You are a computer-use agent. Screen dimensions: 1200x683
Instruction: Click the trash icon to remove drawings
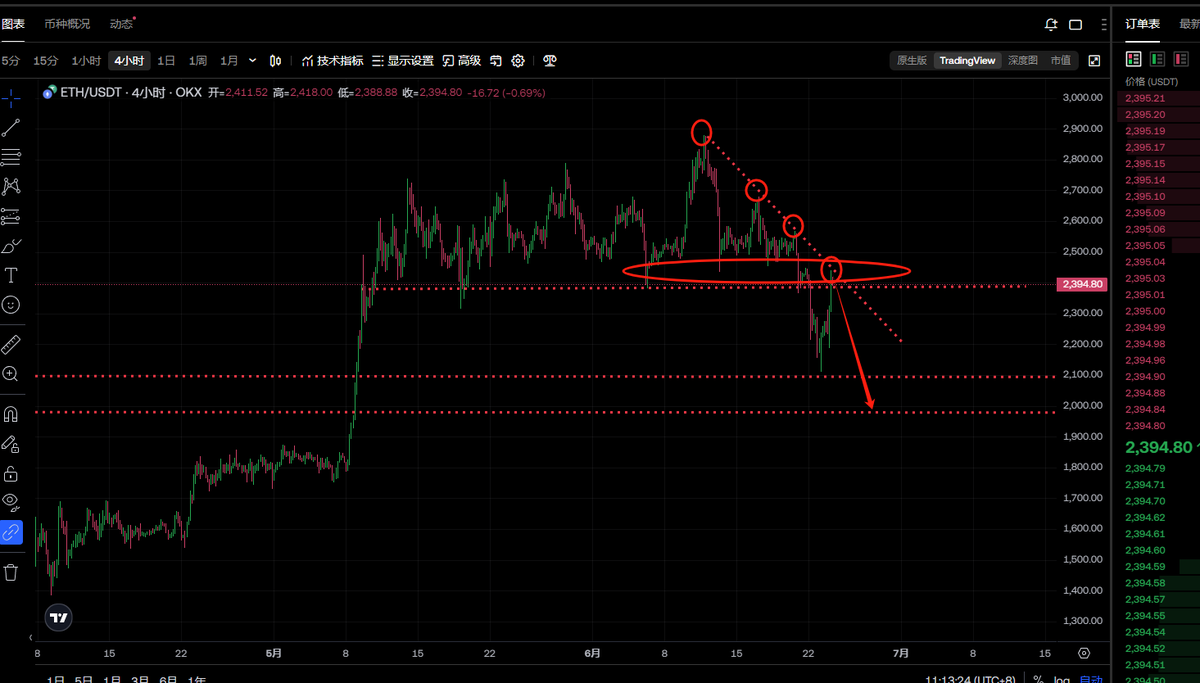point(11,573)
